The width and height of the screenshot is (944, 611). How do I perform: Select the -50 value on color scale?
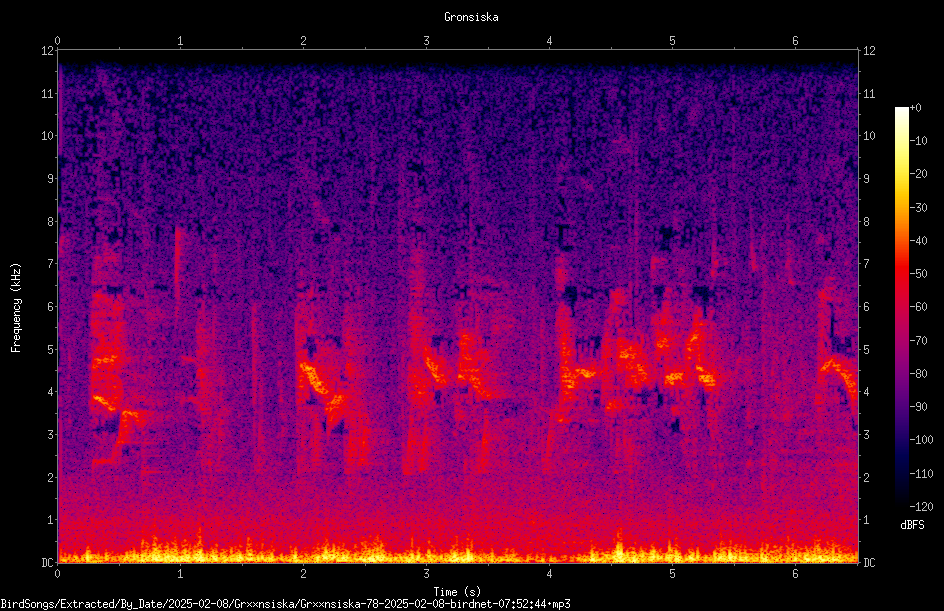(920, 274)
